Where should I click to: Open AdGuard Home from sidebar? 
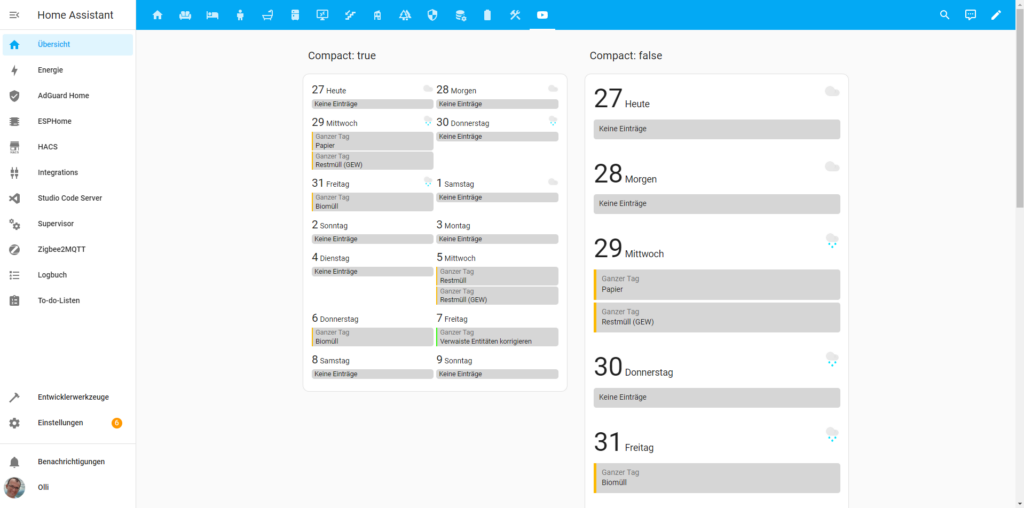(x=63, y=96)
